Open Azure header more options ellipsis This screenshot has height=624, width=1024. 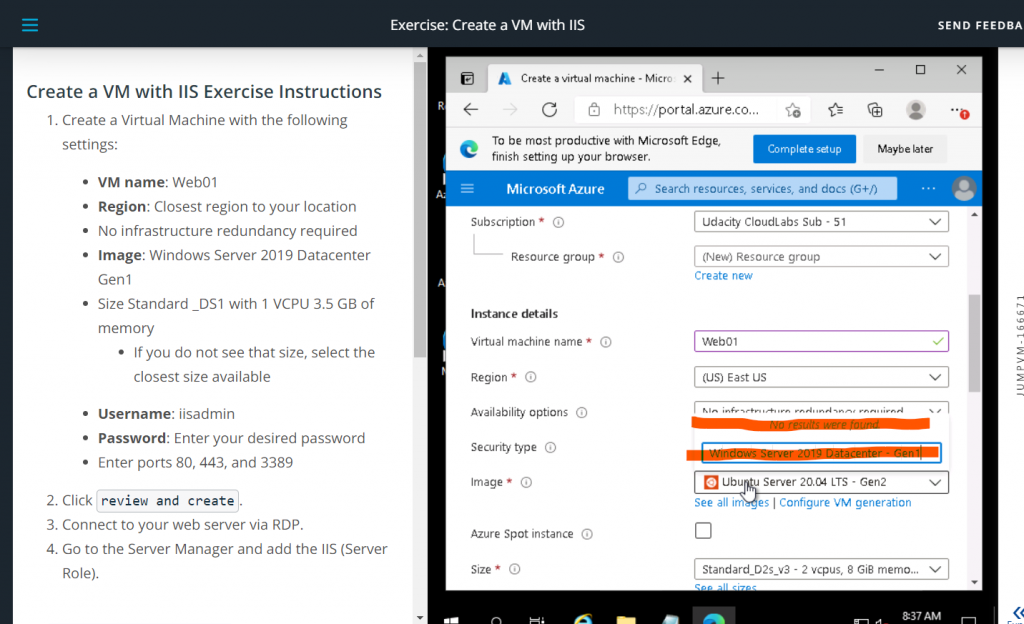[x=928, y=189]
